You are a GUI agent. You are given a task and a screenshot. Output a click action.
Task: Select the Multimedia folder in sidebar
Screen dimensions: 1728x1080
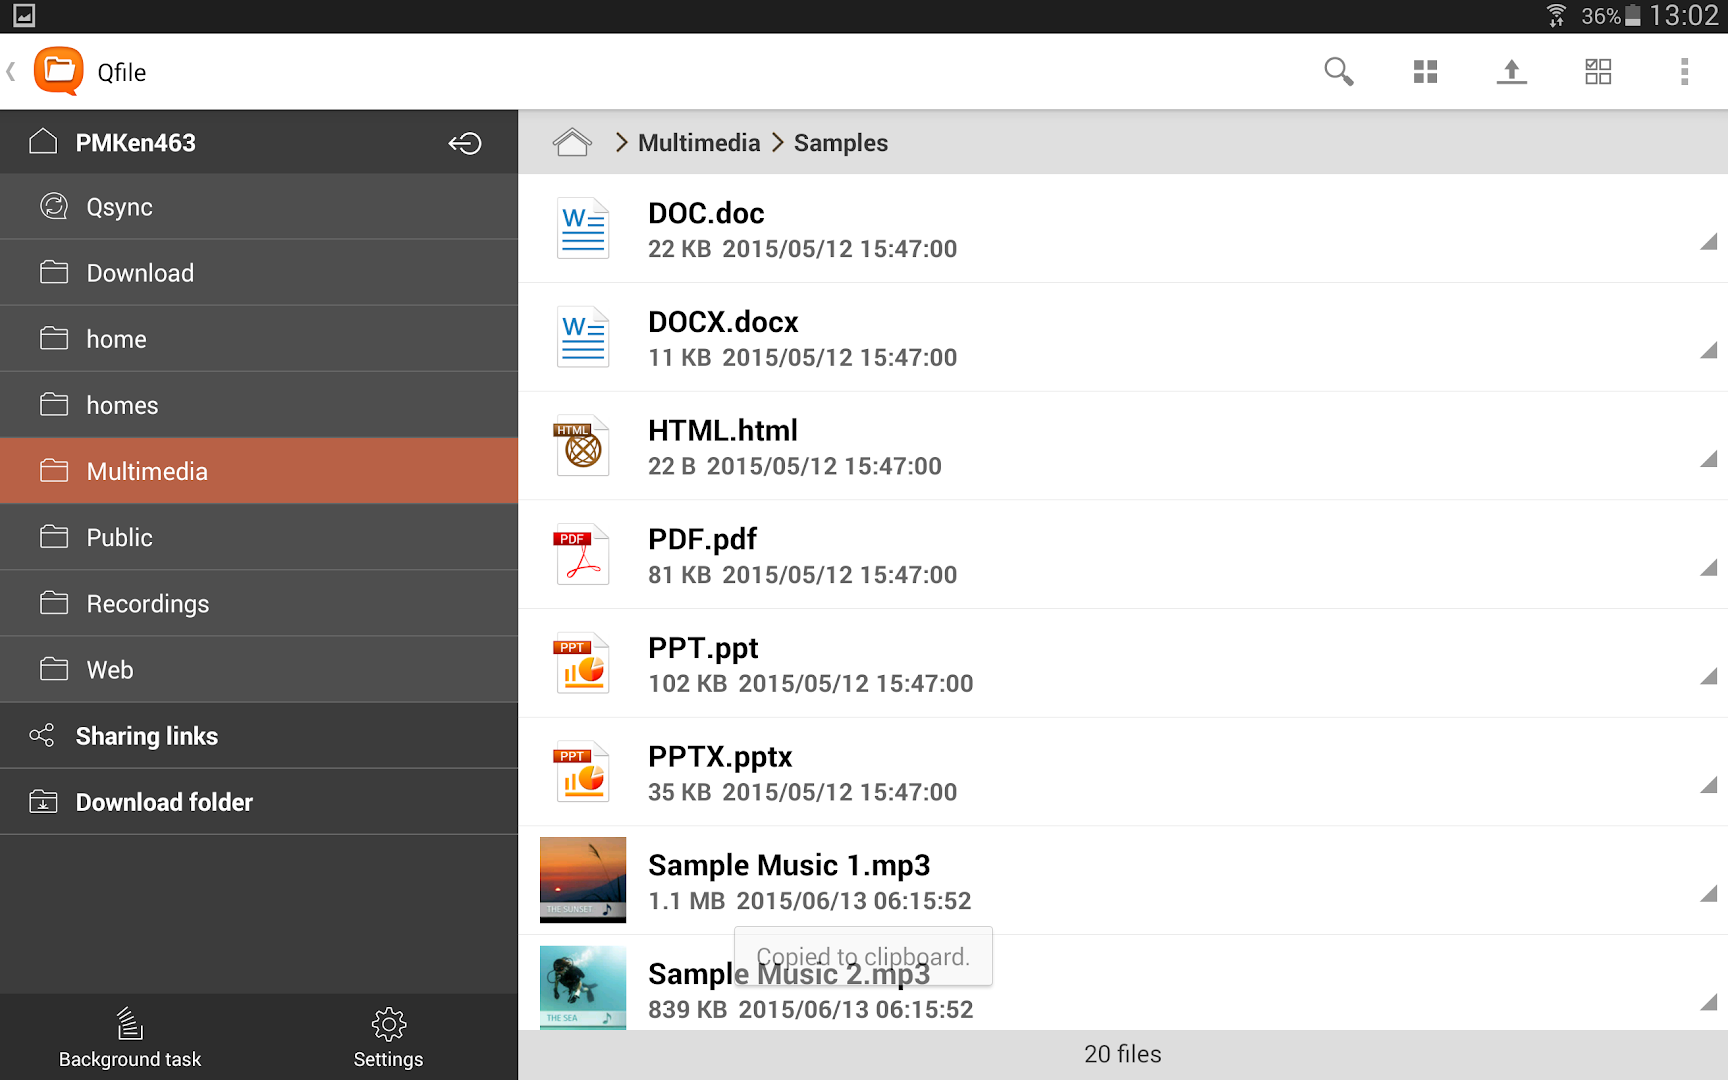click(x=259, y=471)
